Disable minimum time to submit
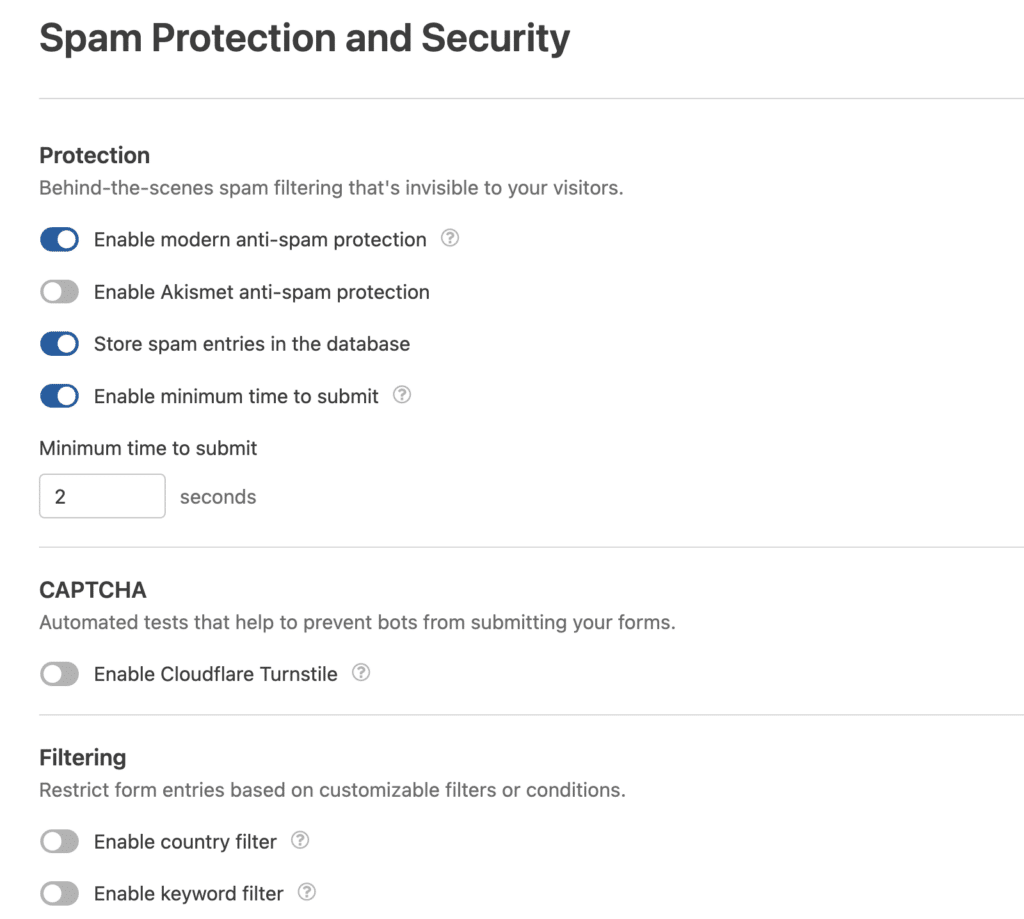 click(59, 395)
